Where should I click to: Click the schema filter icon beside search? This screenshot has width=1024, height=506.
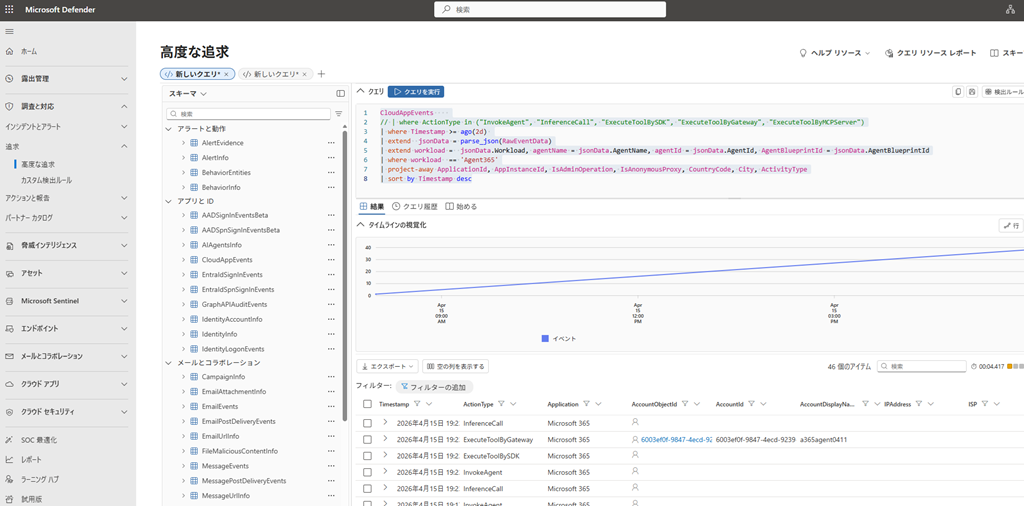[x=338, y=114]
